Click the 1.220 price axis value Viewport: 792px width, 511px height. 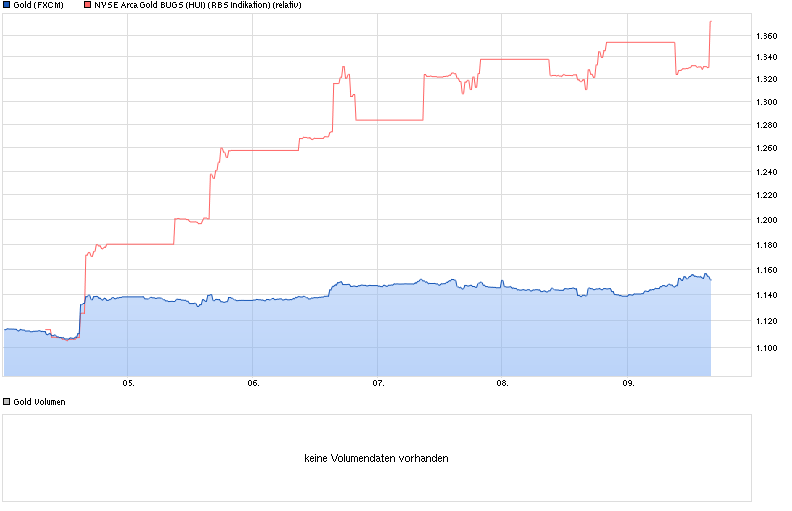pos(767,195)
